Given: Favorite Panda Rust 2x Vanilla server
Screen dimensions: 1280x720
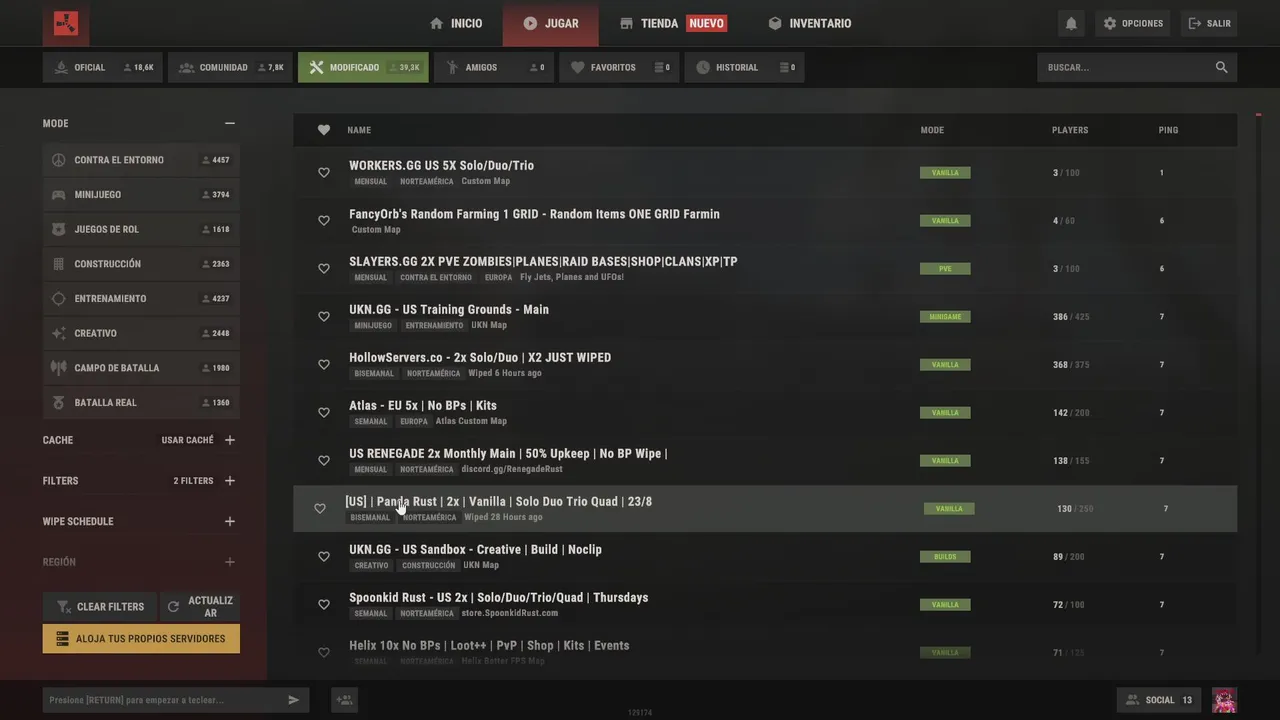Looking at the screenshot, I should pyautogui.click(x=320, y=509).
